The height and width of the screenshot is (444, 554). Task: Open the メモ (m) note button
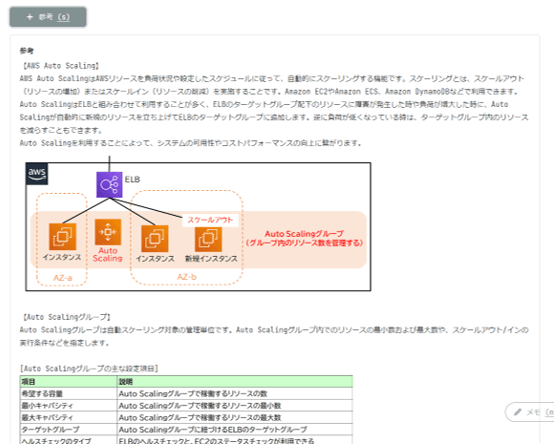click(529, 412)
